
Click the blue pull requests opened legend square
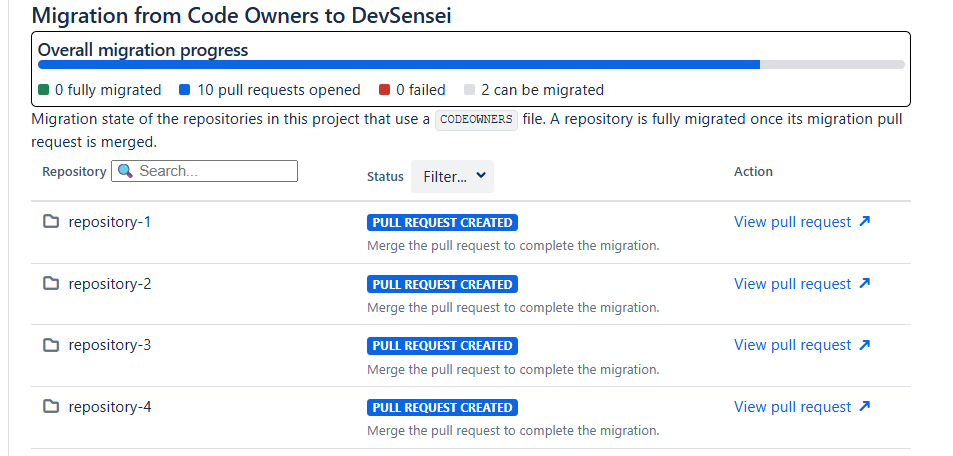point(185,90)
